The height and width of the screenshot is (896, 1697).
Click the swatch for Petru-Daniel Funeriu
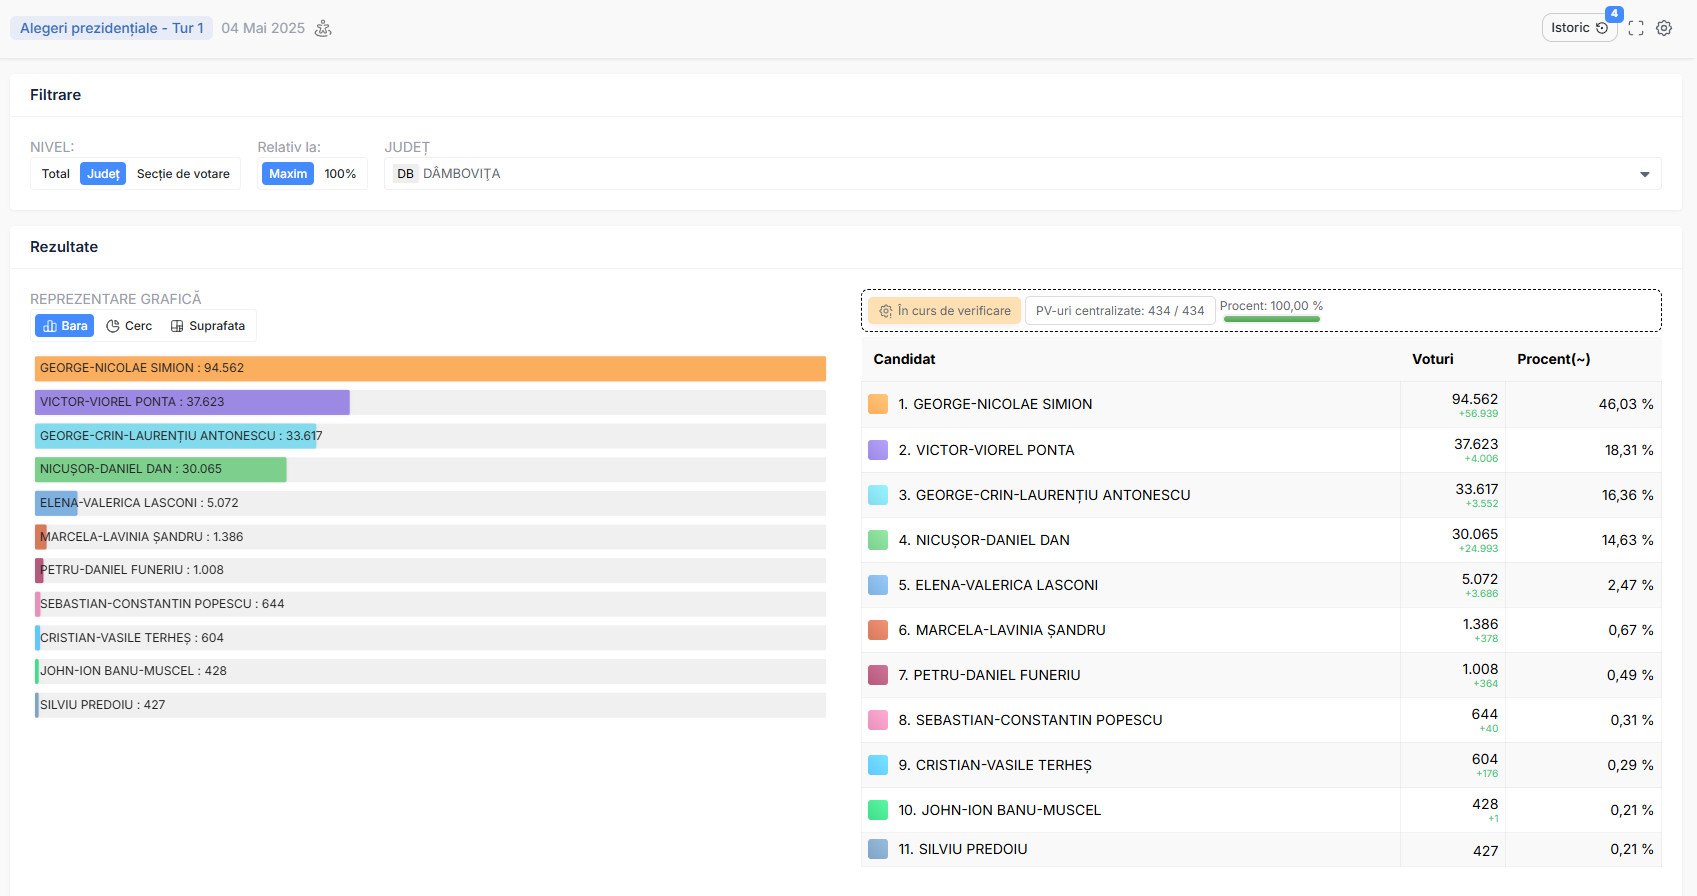point(878,675)
